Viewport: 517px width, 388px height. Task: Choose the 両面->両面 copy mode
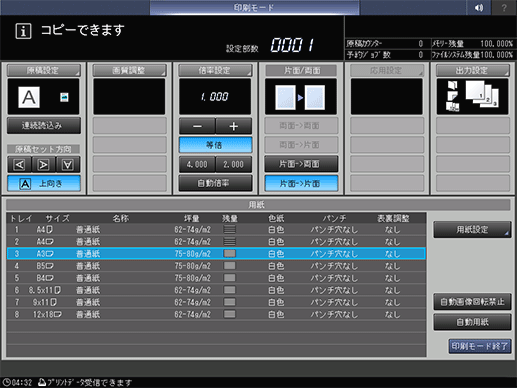pyautogui.click(x=301, y=126)
